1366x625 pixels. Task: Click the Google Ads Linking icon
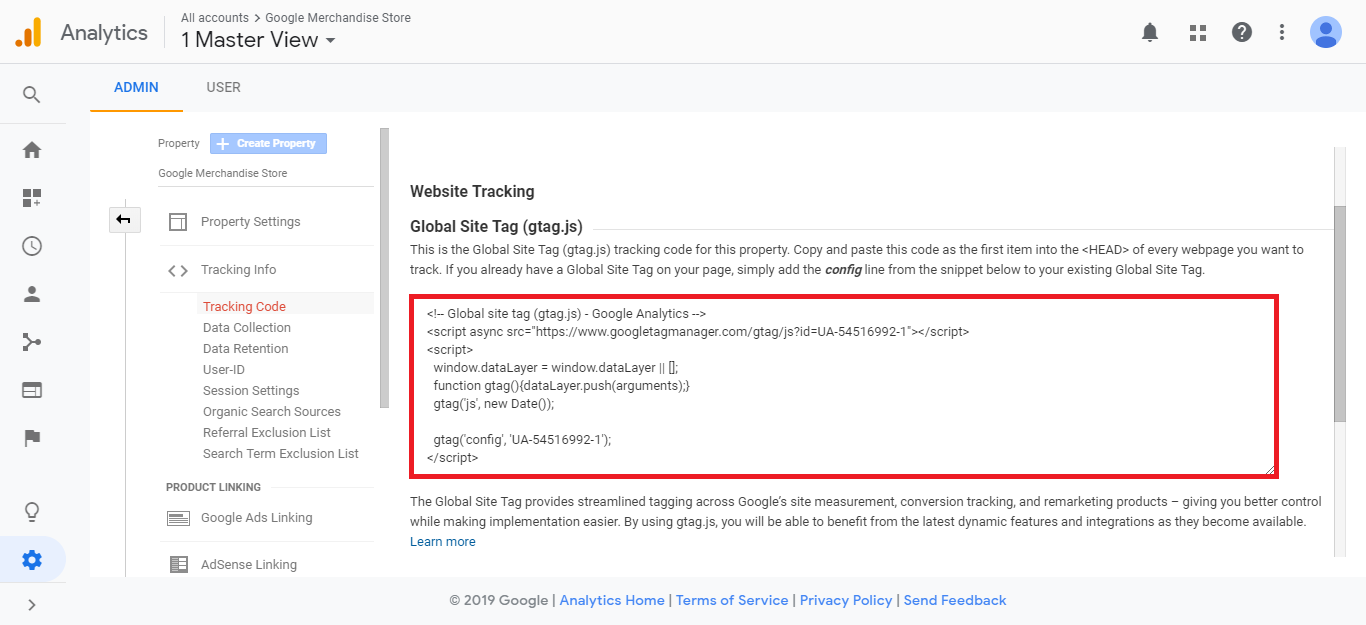178,518
